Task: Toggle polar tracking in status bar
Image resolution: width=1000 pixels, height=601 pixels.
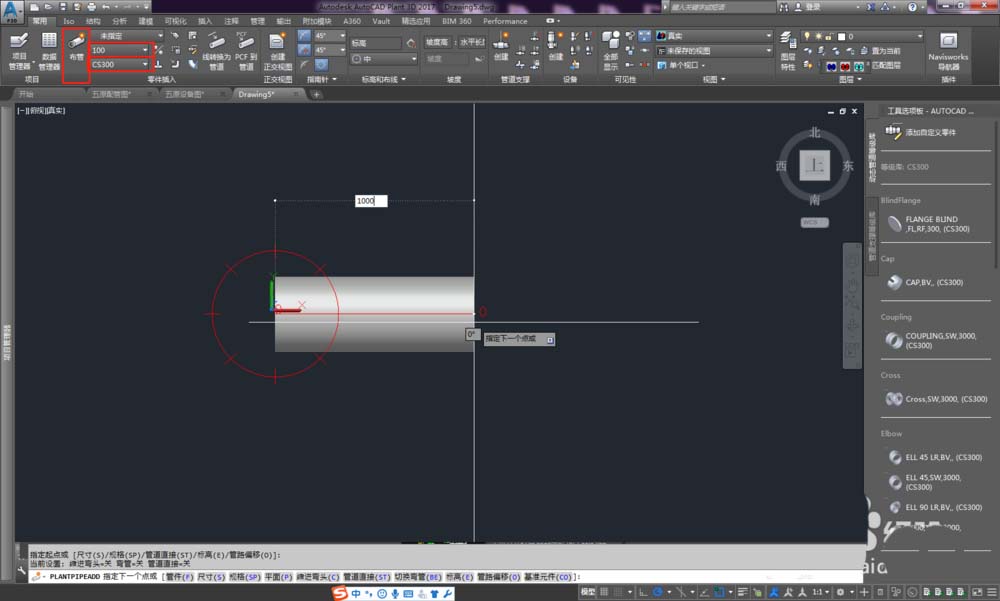Action: (x=658, y=592)
